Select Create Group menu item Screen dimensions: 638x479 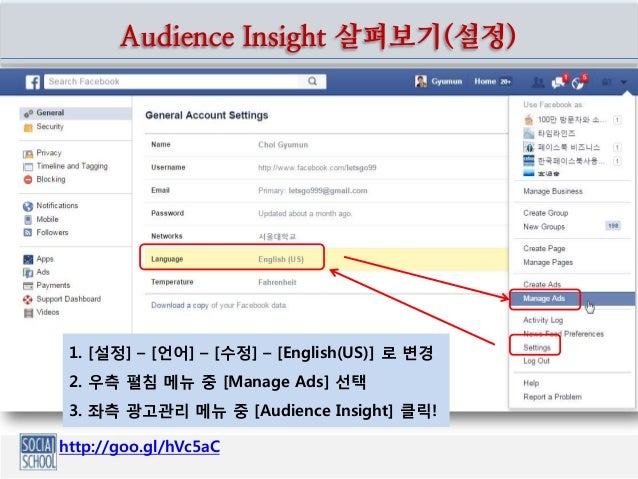[545, 213]
